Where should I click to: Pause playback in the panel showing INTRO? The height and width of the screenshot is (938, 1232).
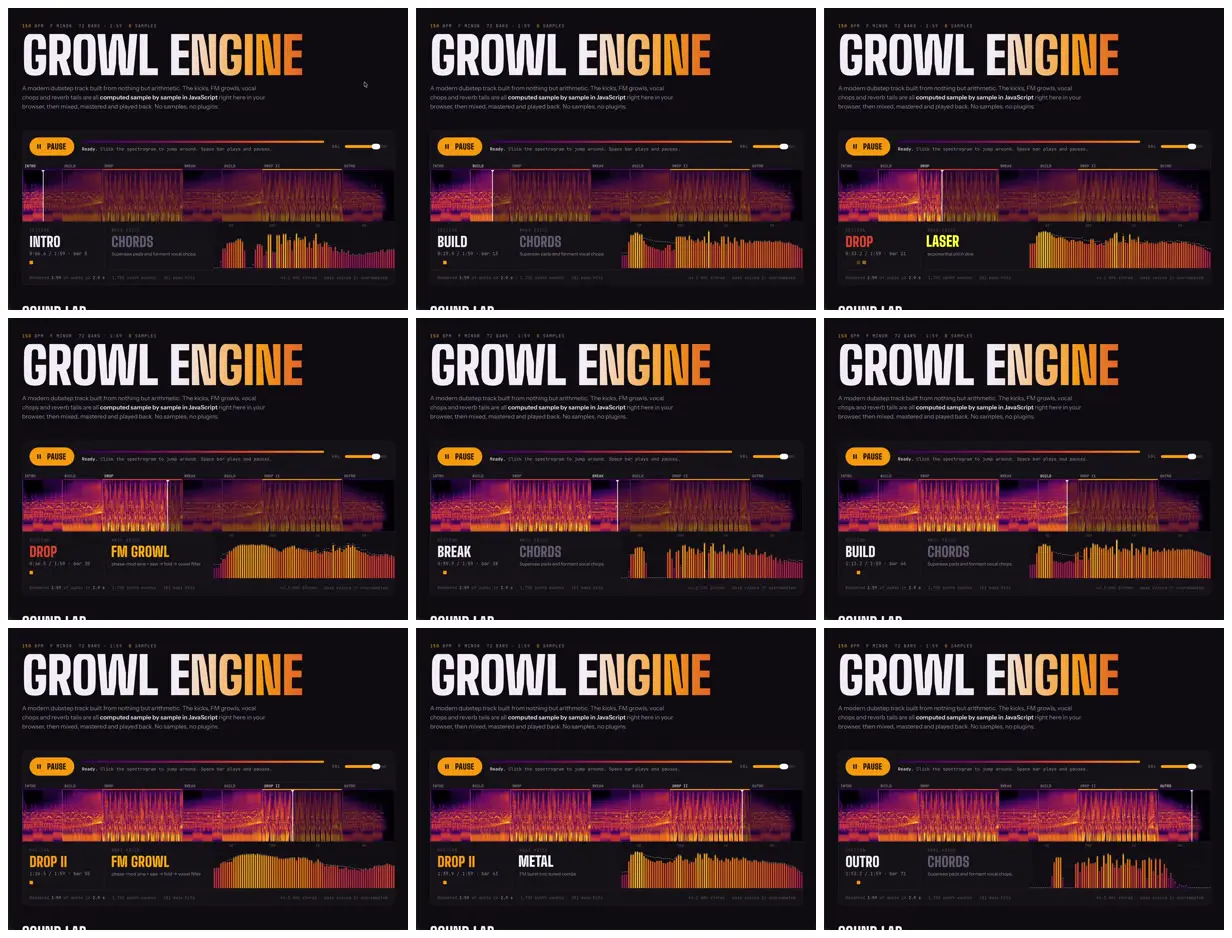(x=52, y=147)
